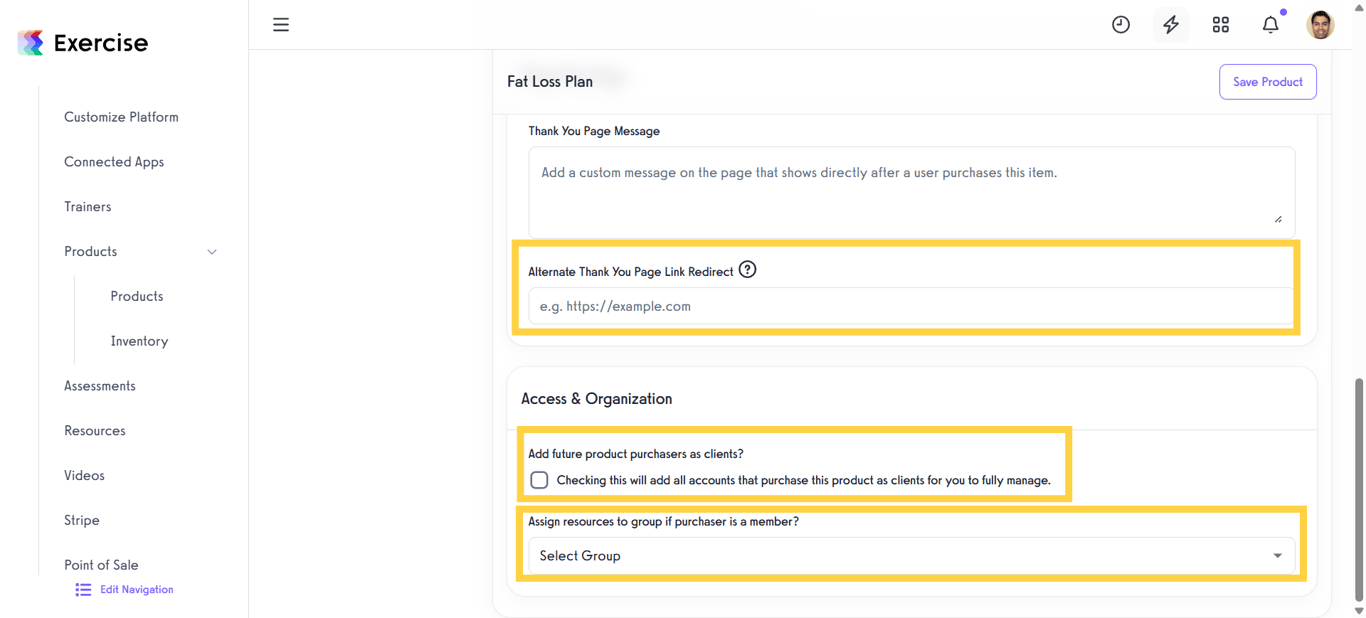Open the hamburger menu
This screenshot has height=618, width=1366.
[x=280, y=24]
